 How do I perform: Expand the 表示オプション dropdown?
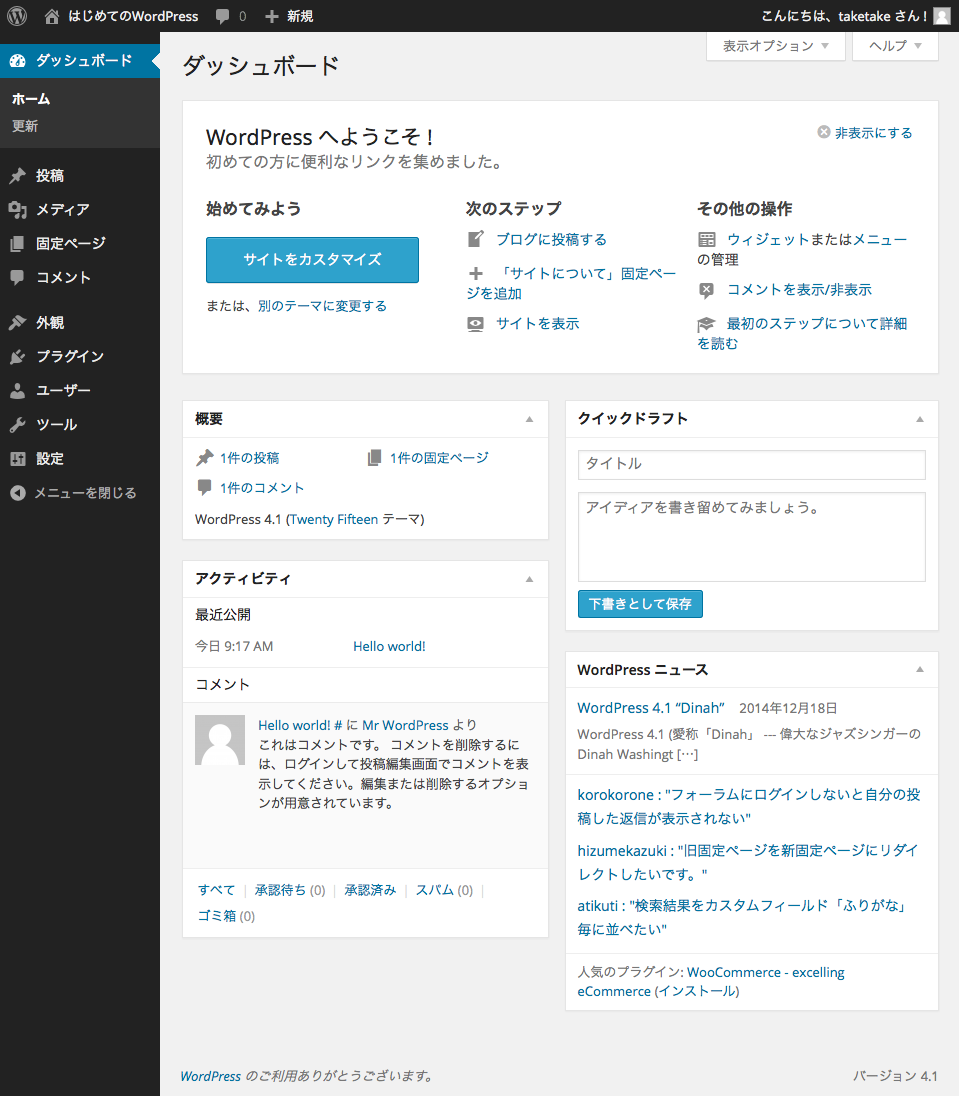(776, 46)
